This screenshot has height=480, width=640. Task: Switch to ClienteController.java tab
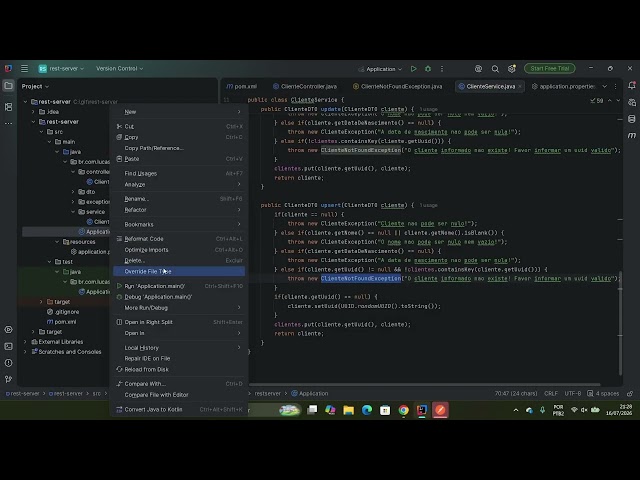(305, 87)
